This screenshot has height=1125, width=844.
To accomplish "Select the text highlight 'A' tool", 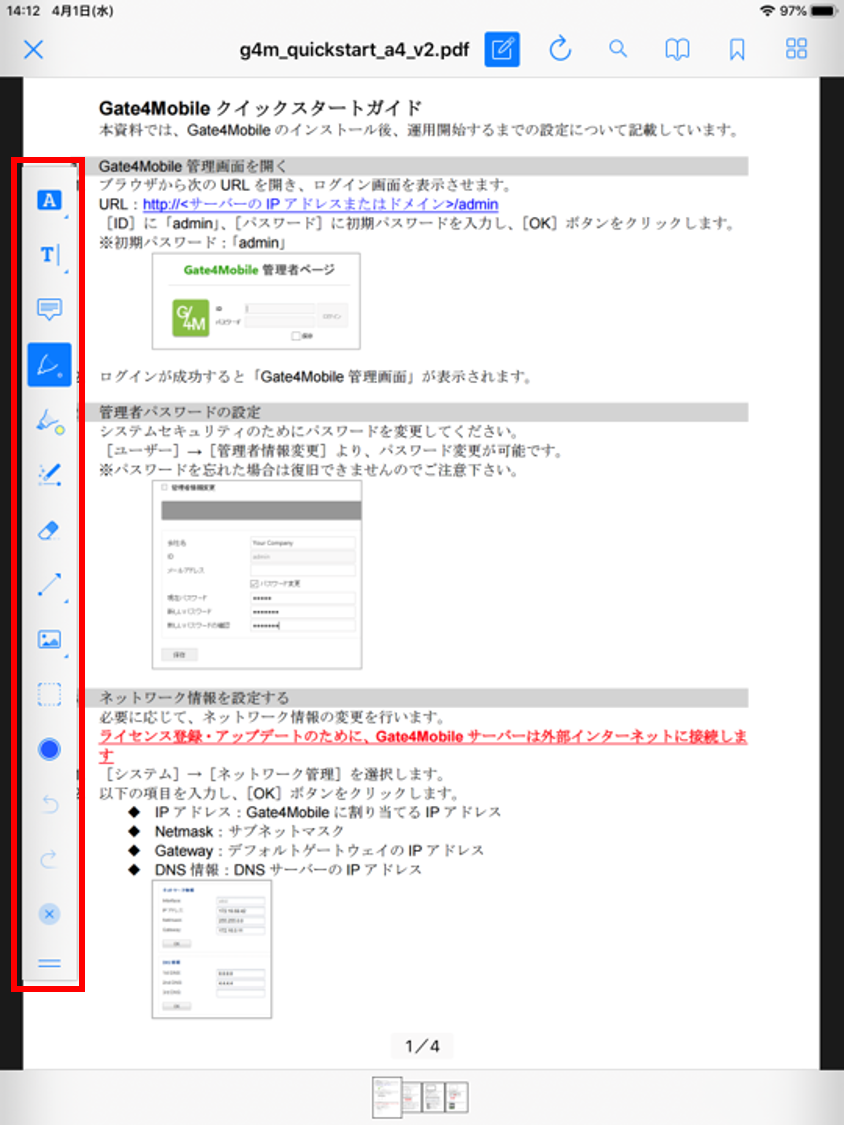I will pos(49,200).
